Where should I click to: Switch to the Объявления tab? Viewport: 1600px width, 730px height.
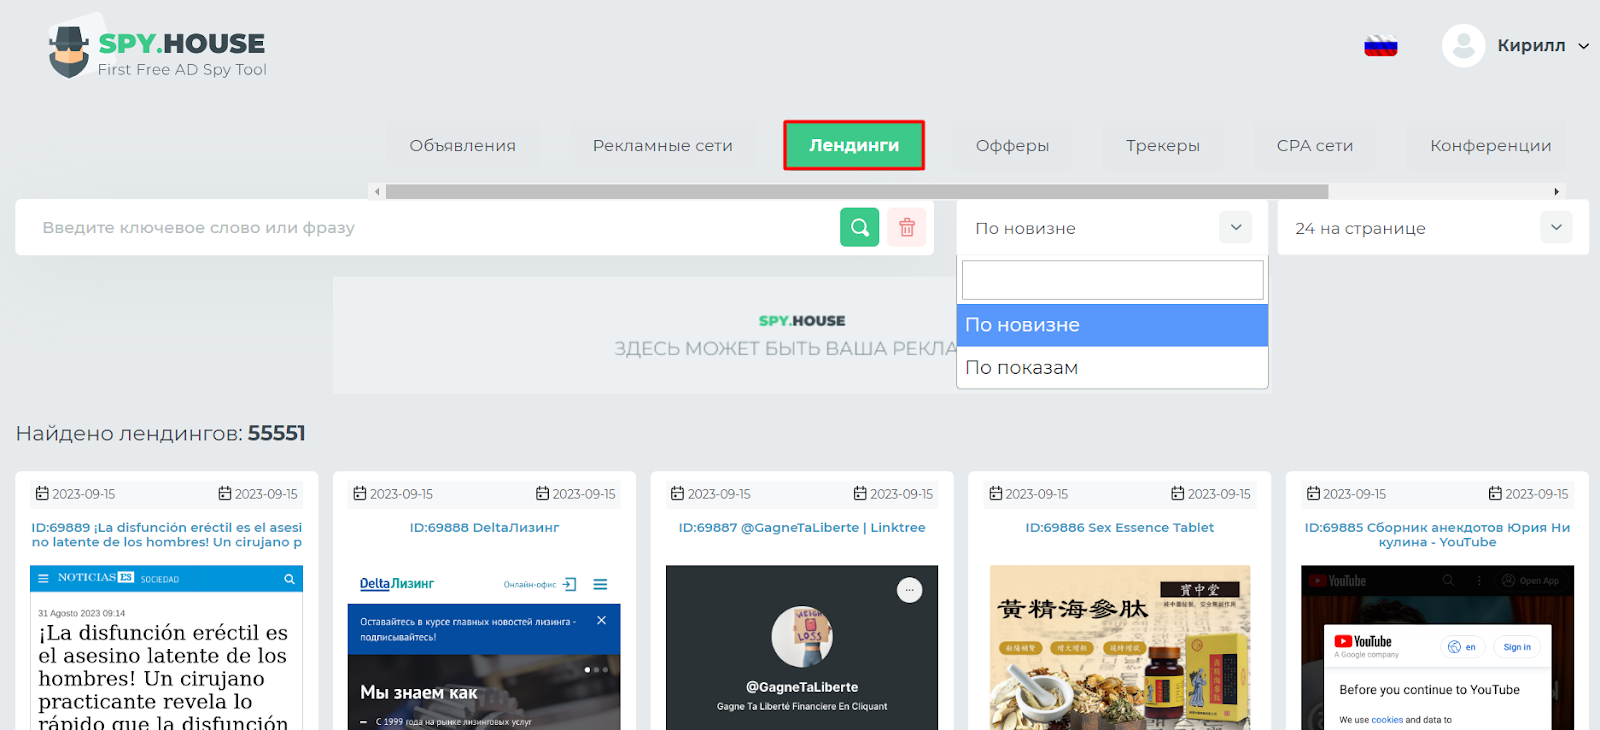pyautogui.click(x=463, y=145)
